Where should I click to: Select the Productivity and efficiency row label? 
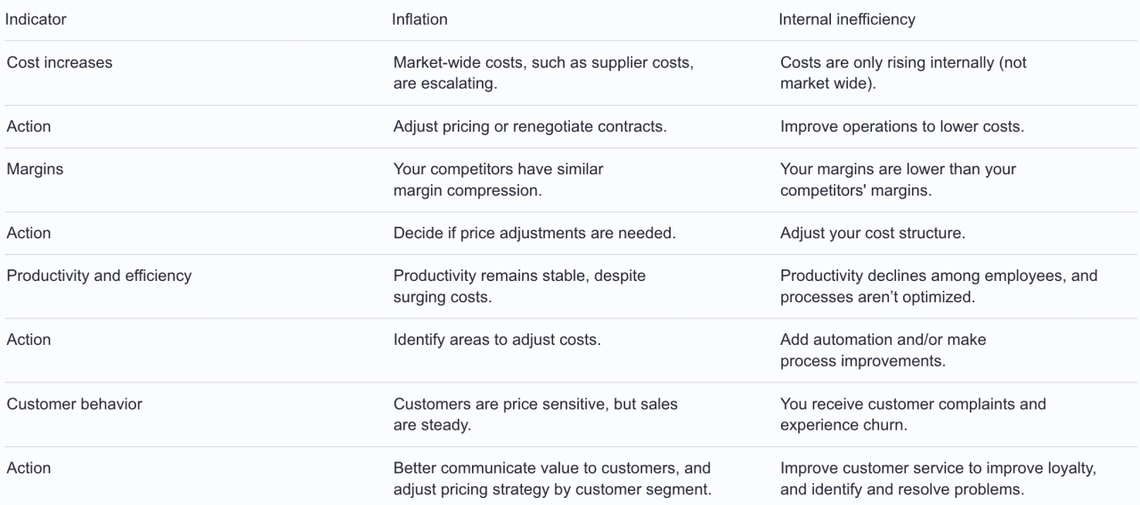(99, 275)
